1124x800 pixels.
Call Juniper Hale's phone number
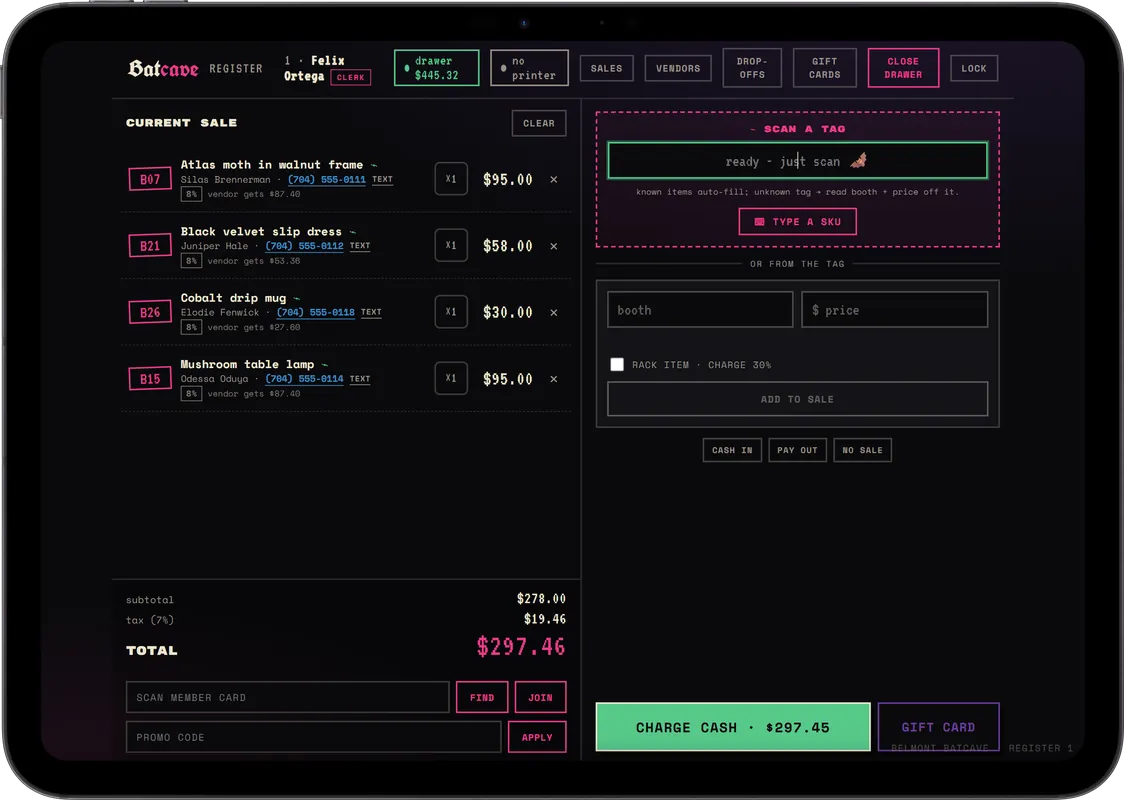305,246
